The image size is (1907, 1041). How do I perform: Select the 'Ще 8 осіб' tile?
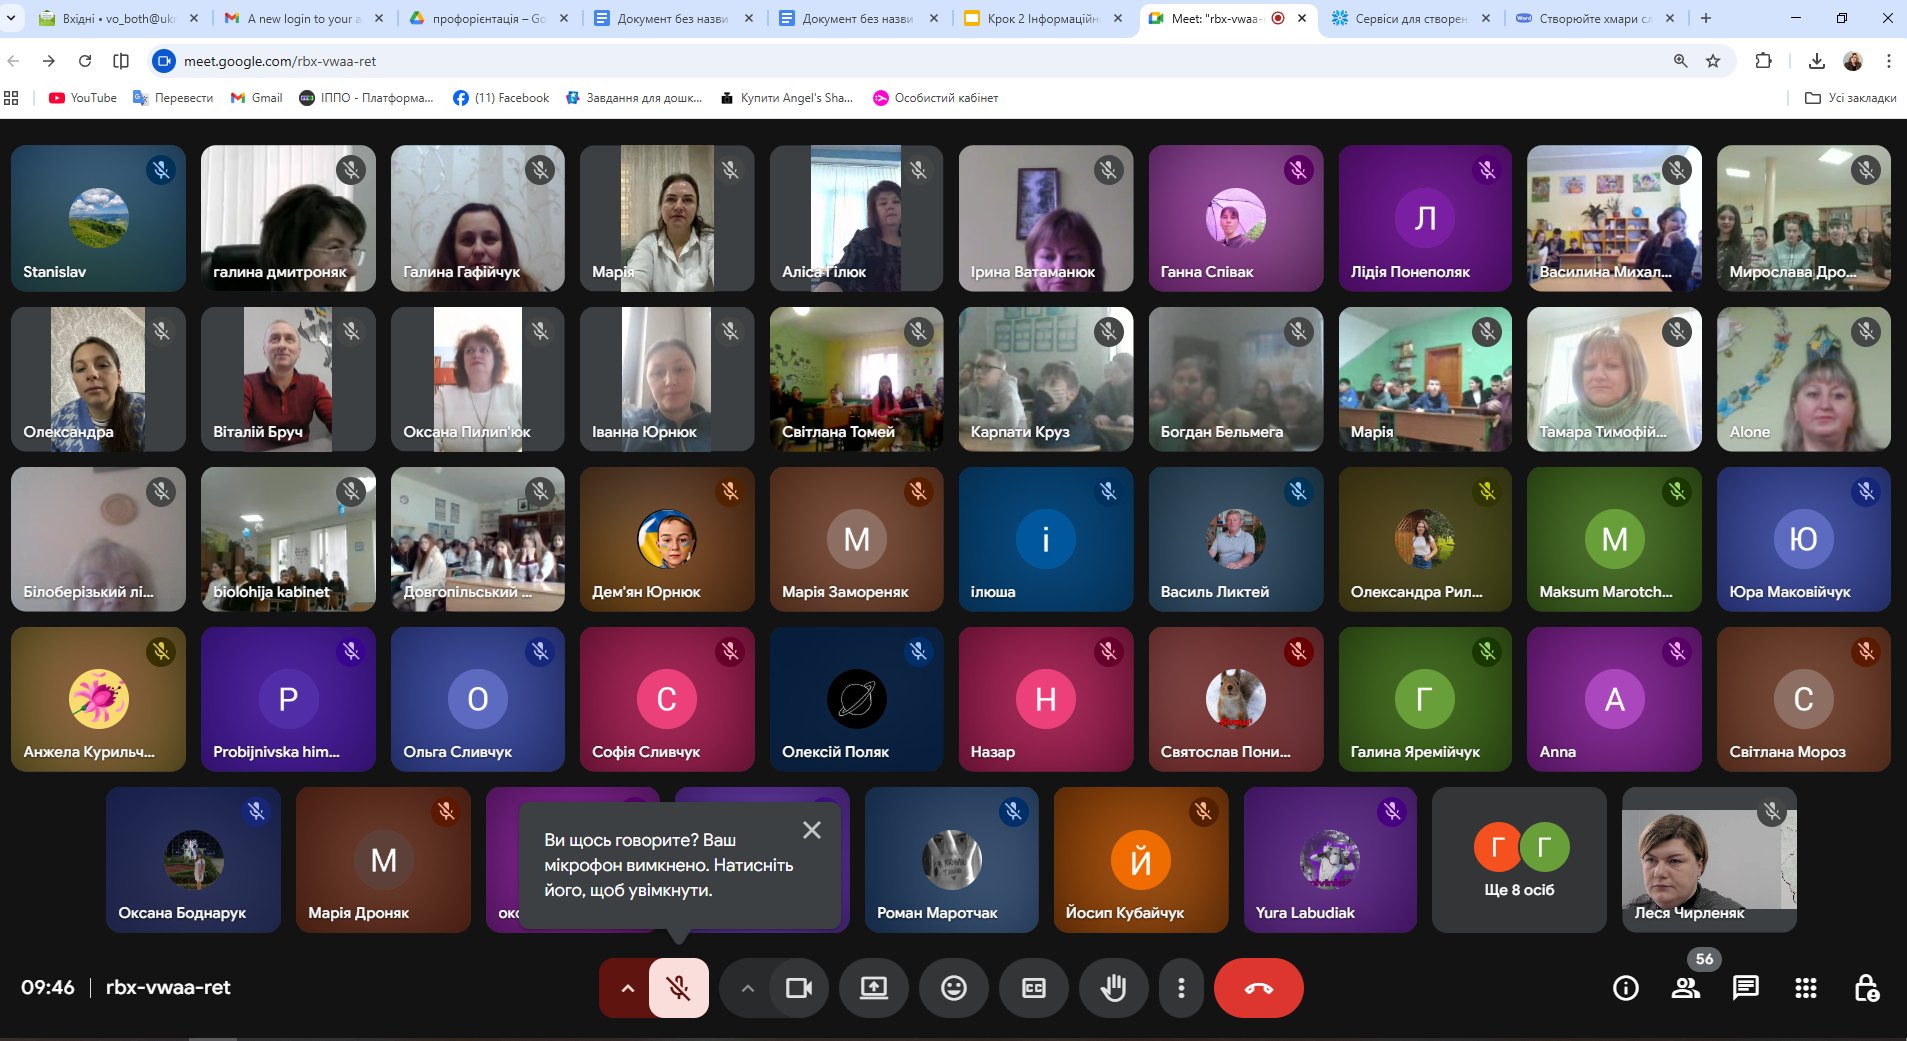pos(1518,860)
